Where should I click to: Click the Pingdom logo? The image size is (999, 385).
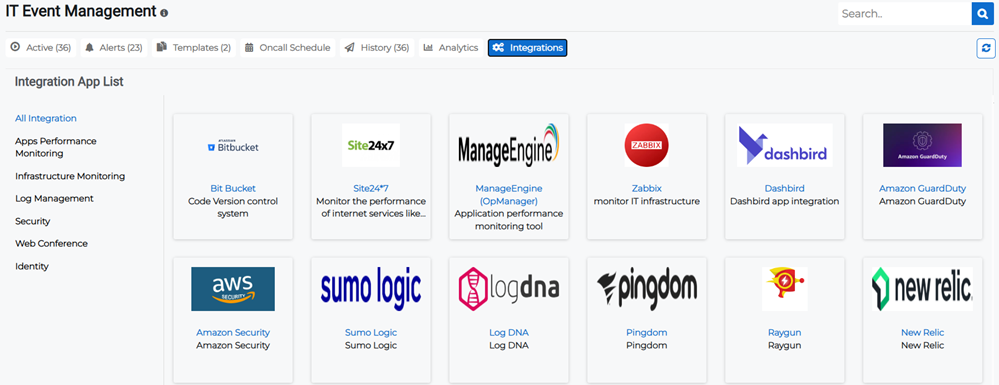click(x=647, y=289)
